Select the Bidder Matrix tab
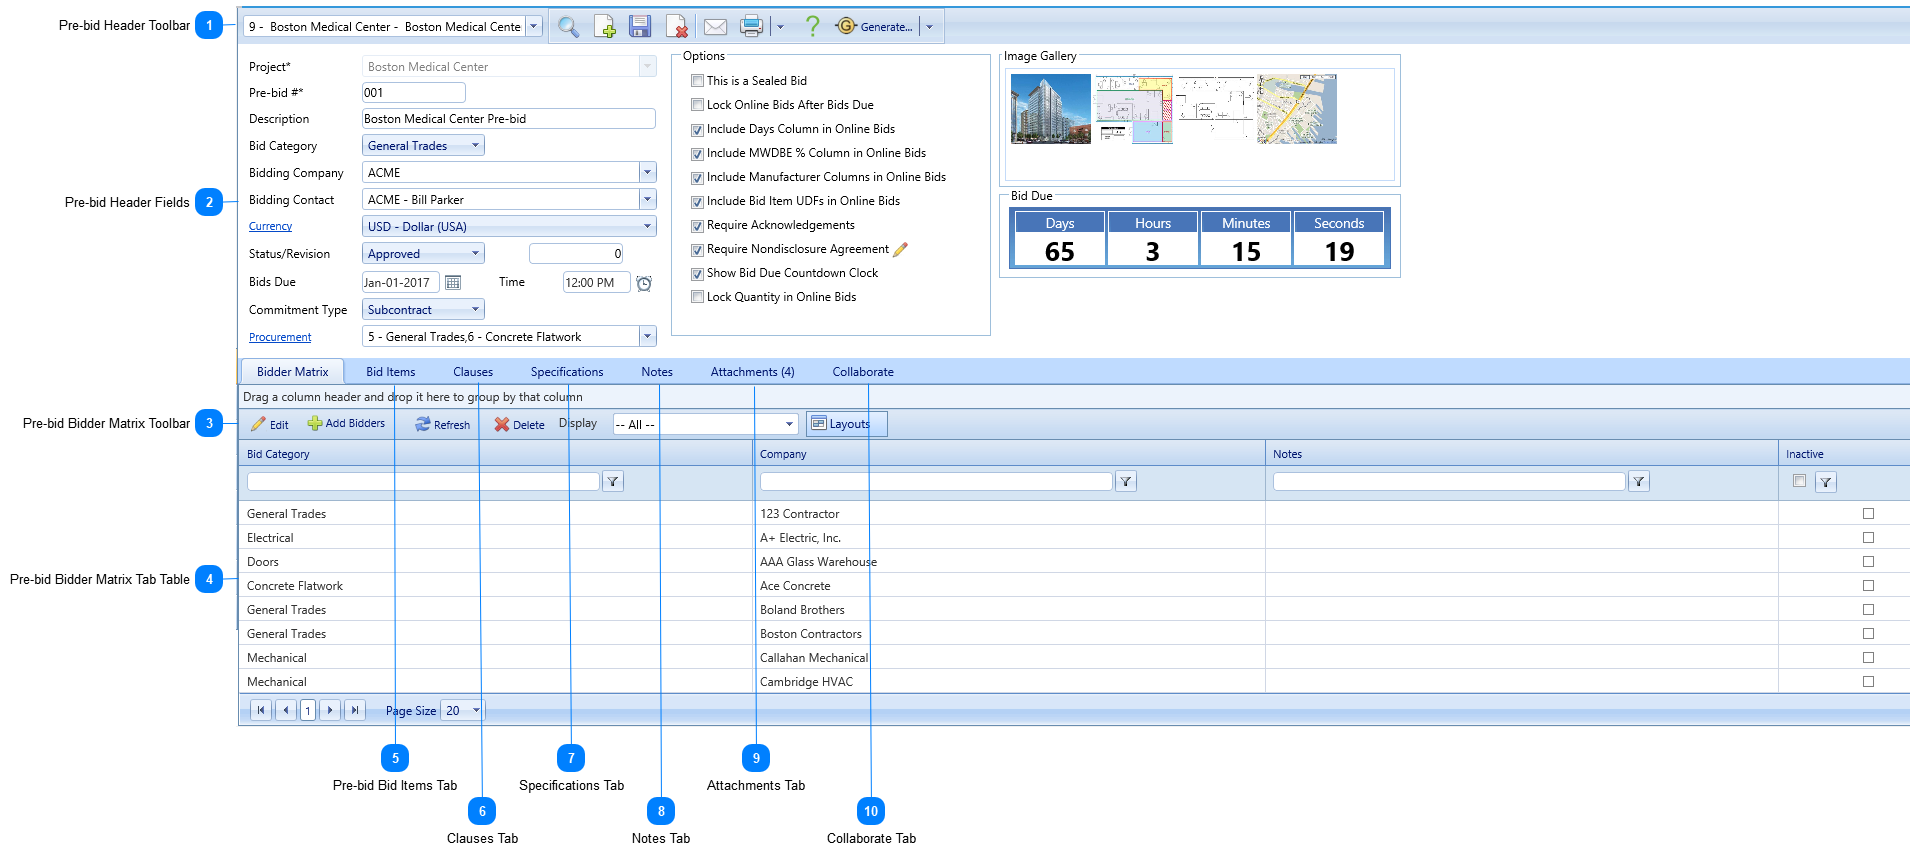The width and height of the screenshot is (1917, 856). coord(293,372)
